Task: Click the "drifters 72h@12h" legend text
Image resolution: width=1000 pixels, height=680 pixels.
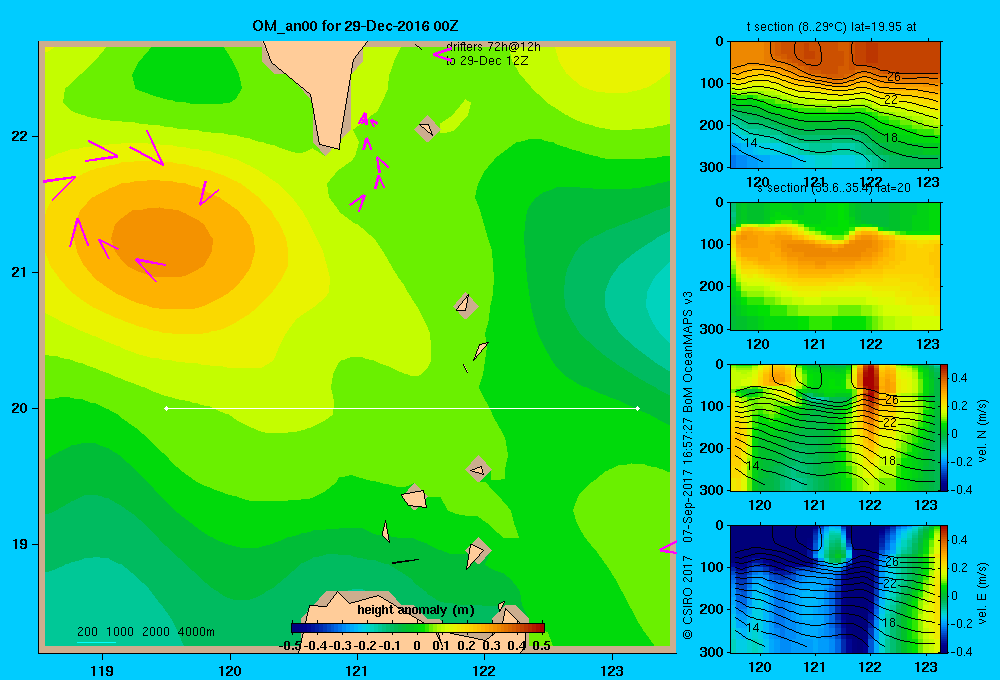Action: point(493,47)
